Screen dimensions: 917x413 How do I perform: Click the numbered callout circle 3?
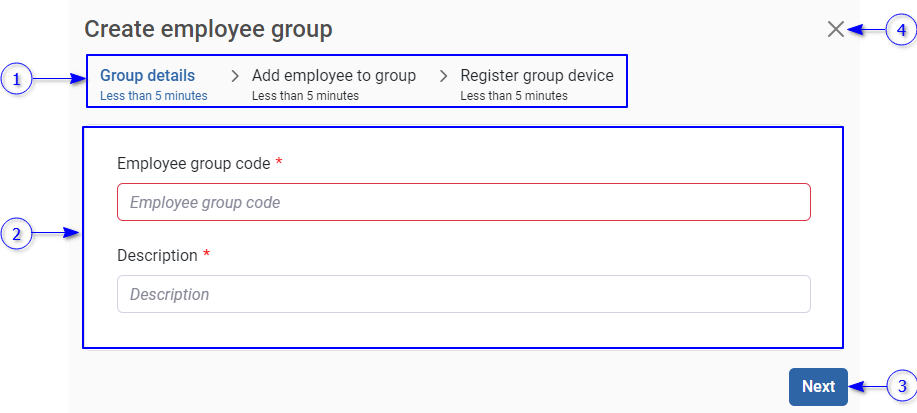[x=902, y=386]
